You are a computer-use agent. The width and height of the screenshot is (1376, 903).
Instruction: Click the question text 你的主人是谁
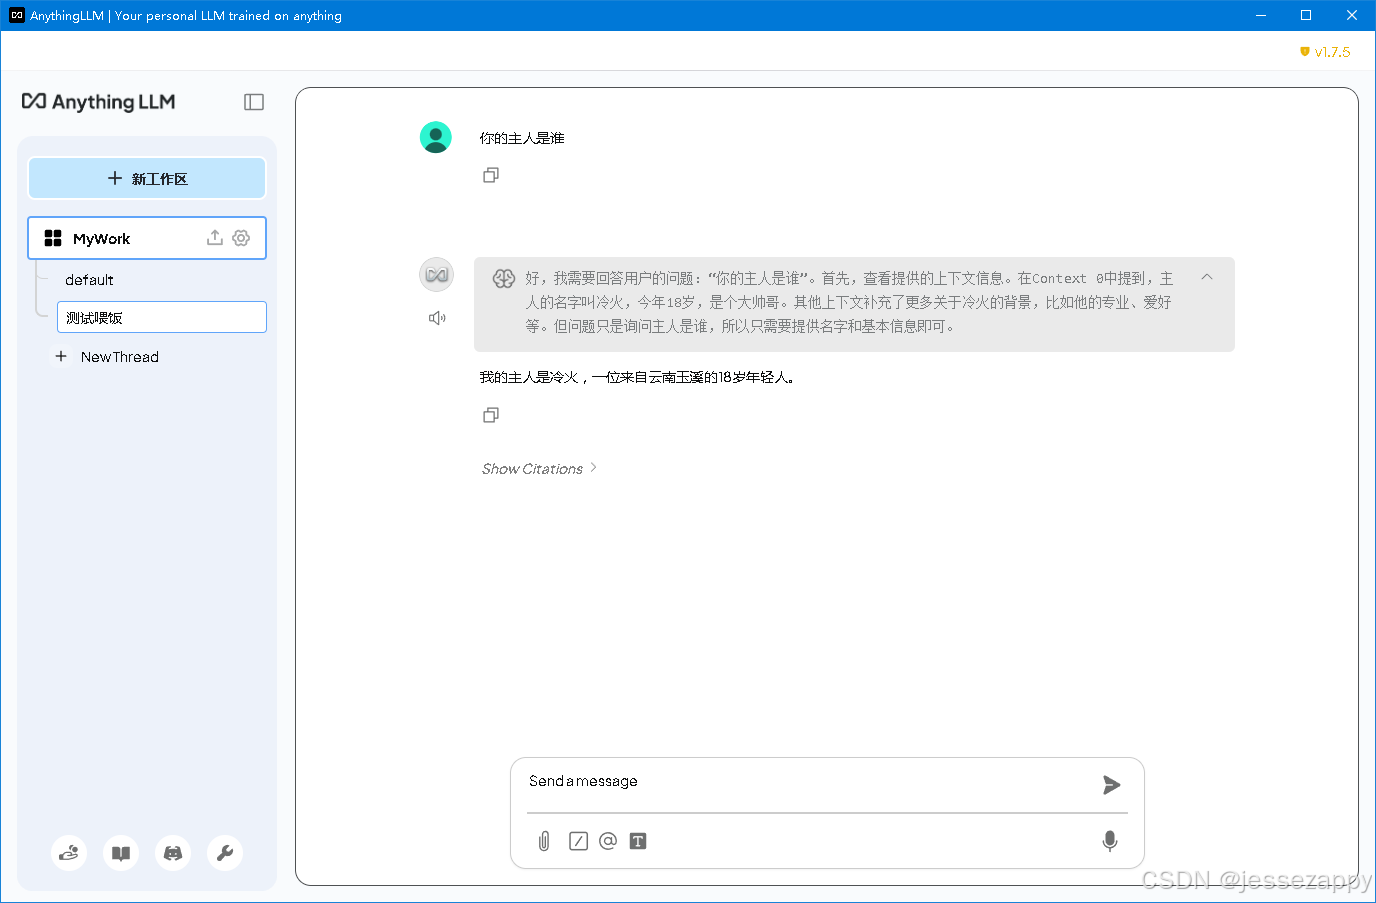click(x=522, y=138)
